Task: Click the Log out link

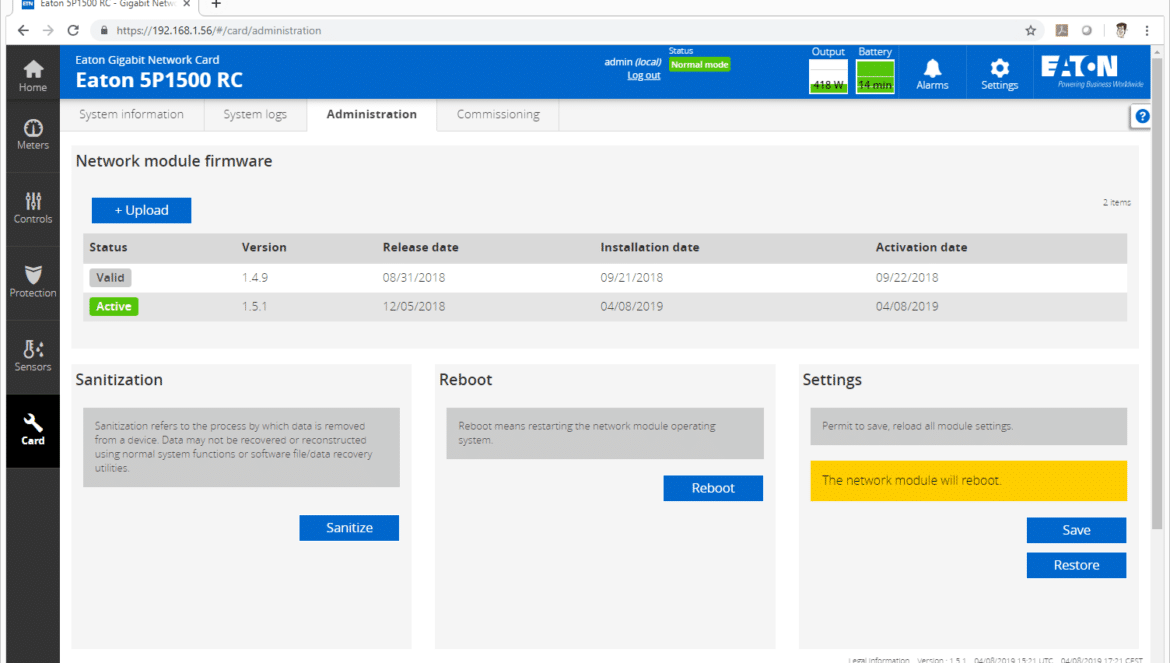Action: coord(643,75)
